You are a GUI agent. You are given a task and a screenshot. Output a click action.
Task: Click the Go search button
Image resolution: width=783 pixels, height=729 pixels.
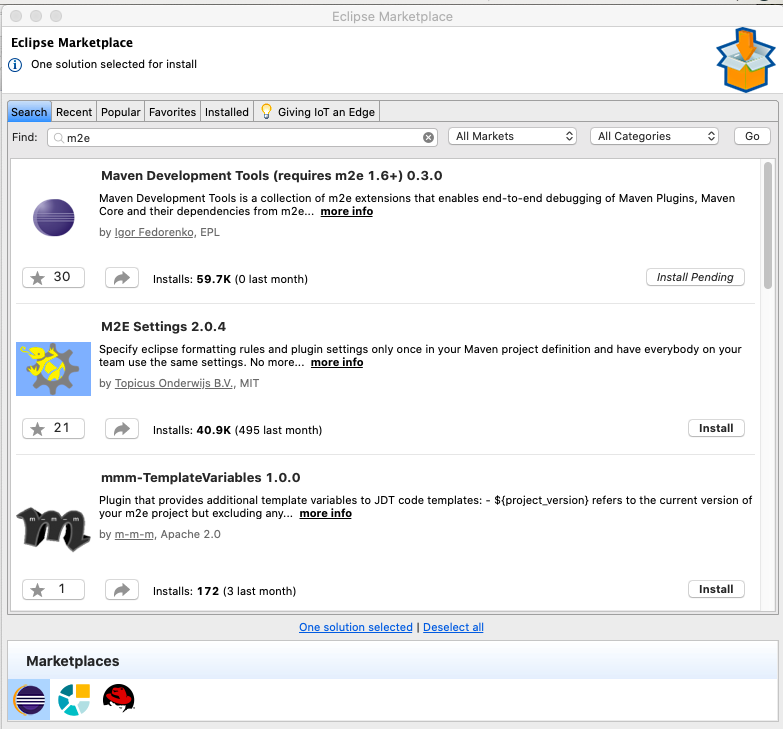pyautogui.click(x=752, y=136)
